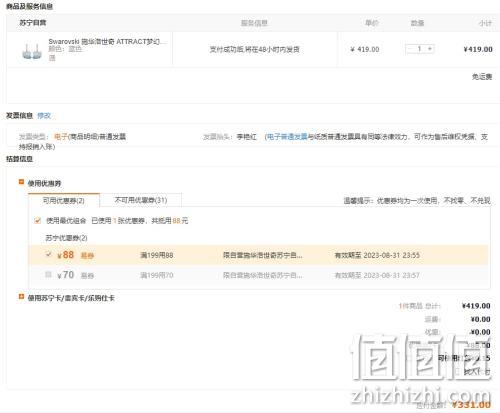Viewport: 500px width, 413px height.
Task: Open the Swarovski earrings product thumbnail
Action: [x=32, y=51]
